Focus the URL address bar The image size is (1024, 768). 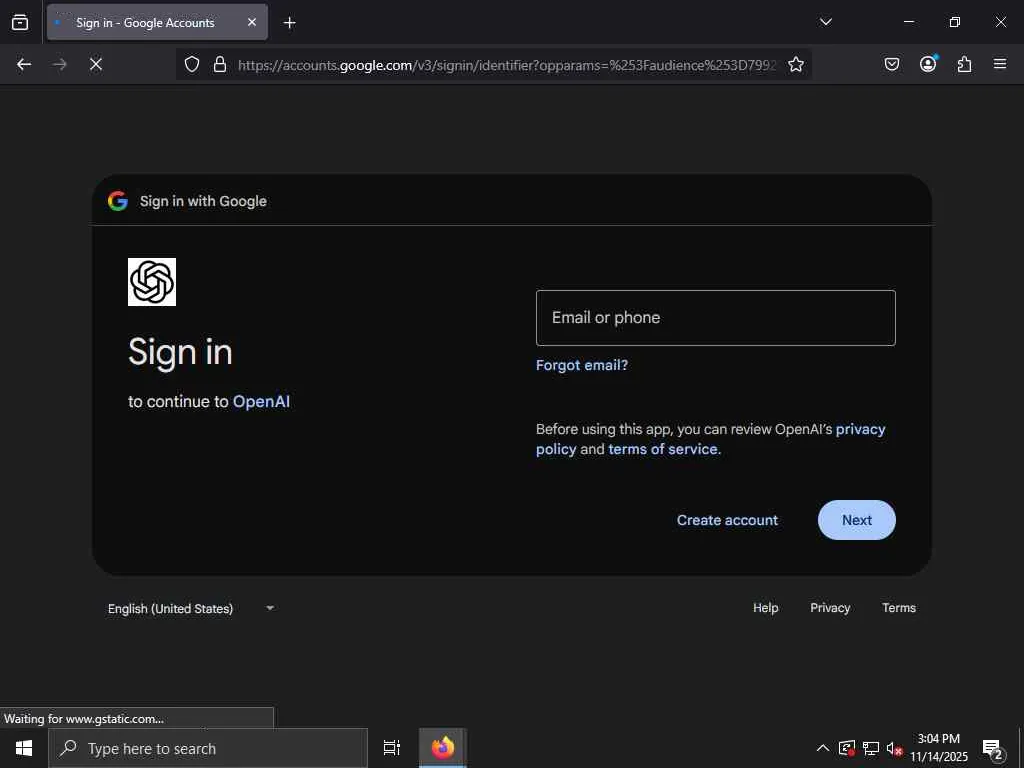tap(507, 65)
